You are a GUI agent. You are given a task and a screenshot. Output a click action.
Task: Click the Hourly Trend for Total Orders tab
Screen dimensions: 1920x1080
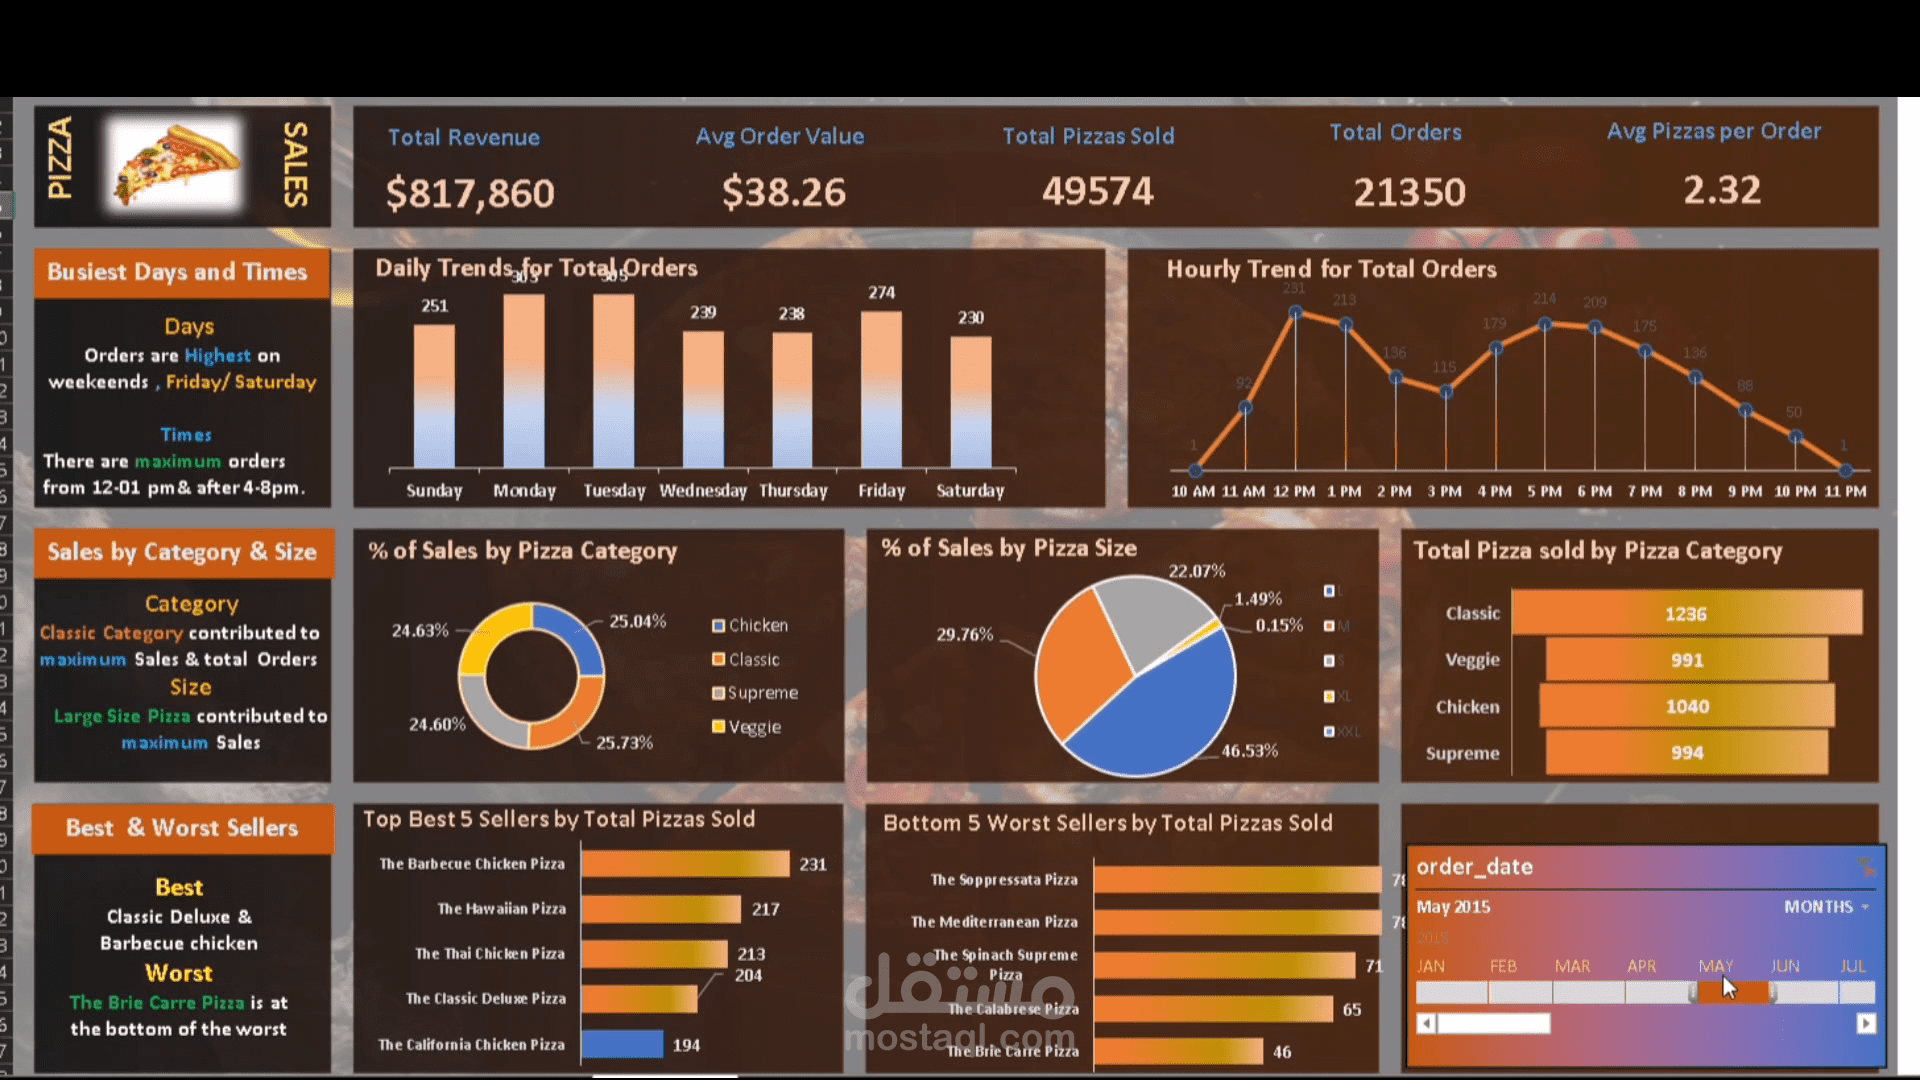[1332, 269]
